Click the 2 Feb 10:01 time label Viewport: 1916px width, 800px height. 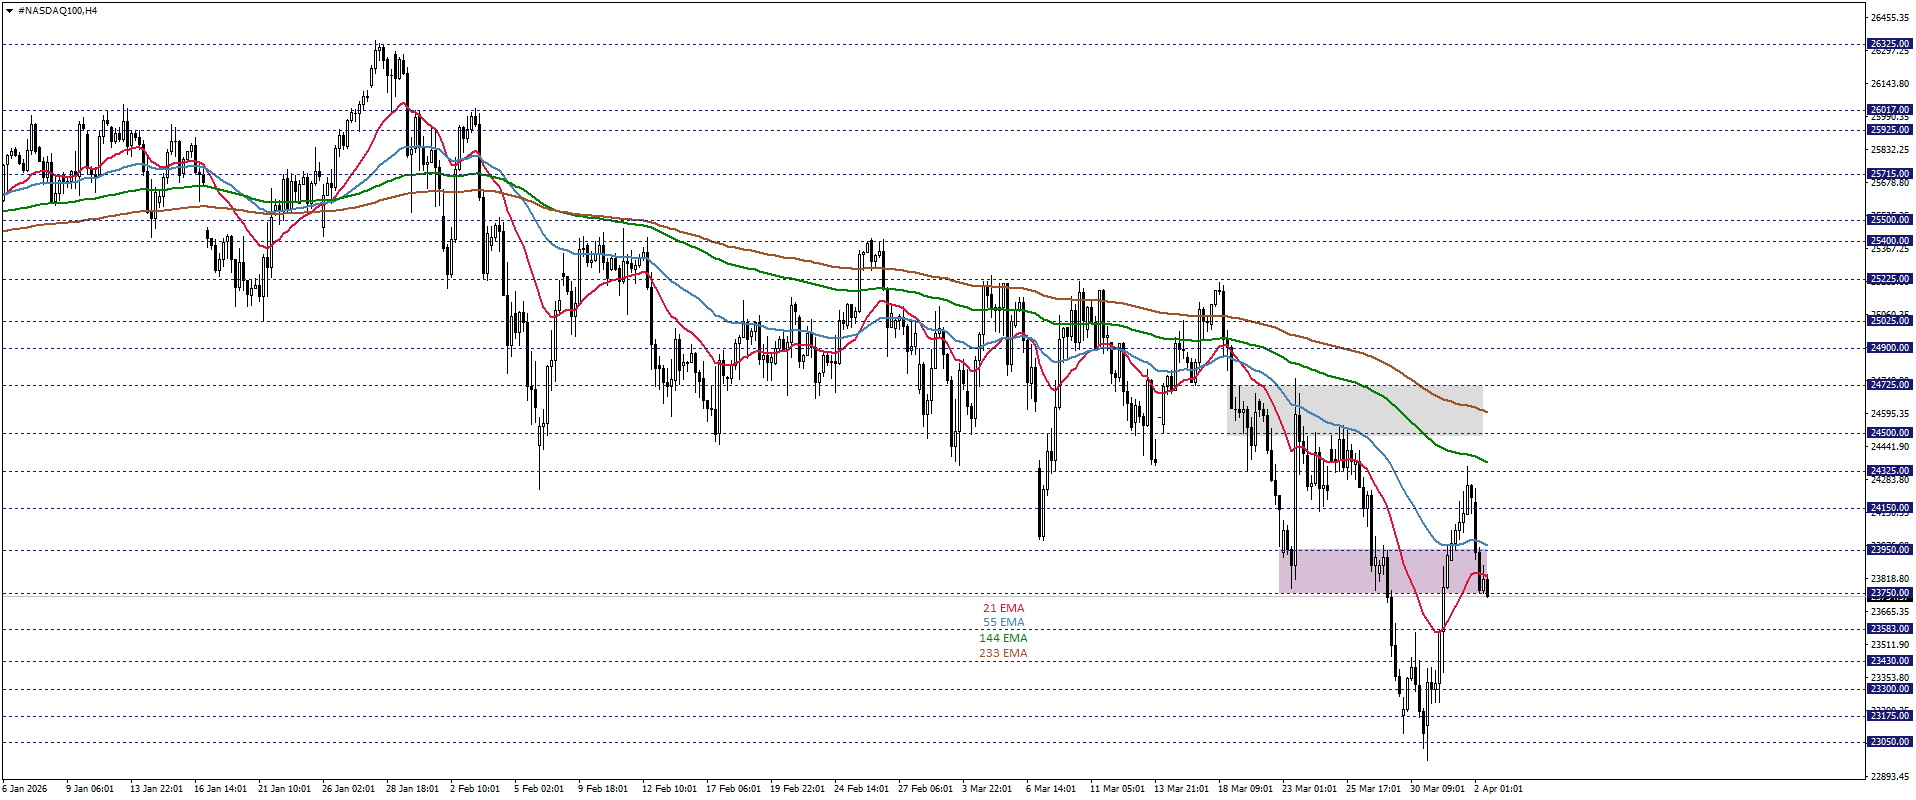(x=475, y=789)
